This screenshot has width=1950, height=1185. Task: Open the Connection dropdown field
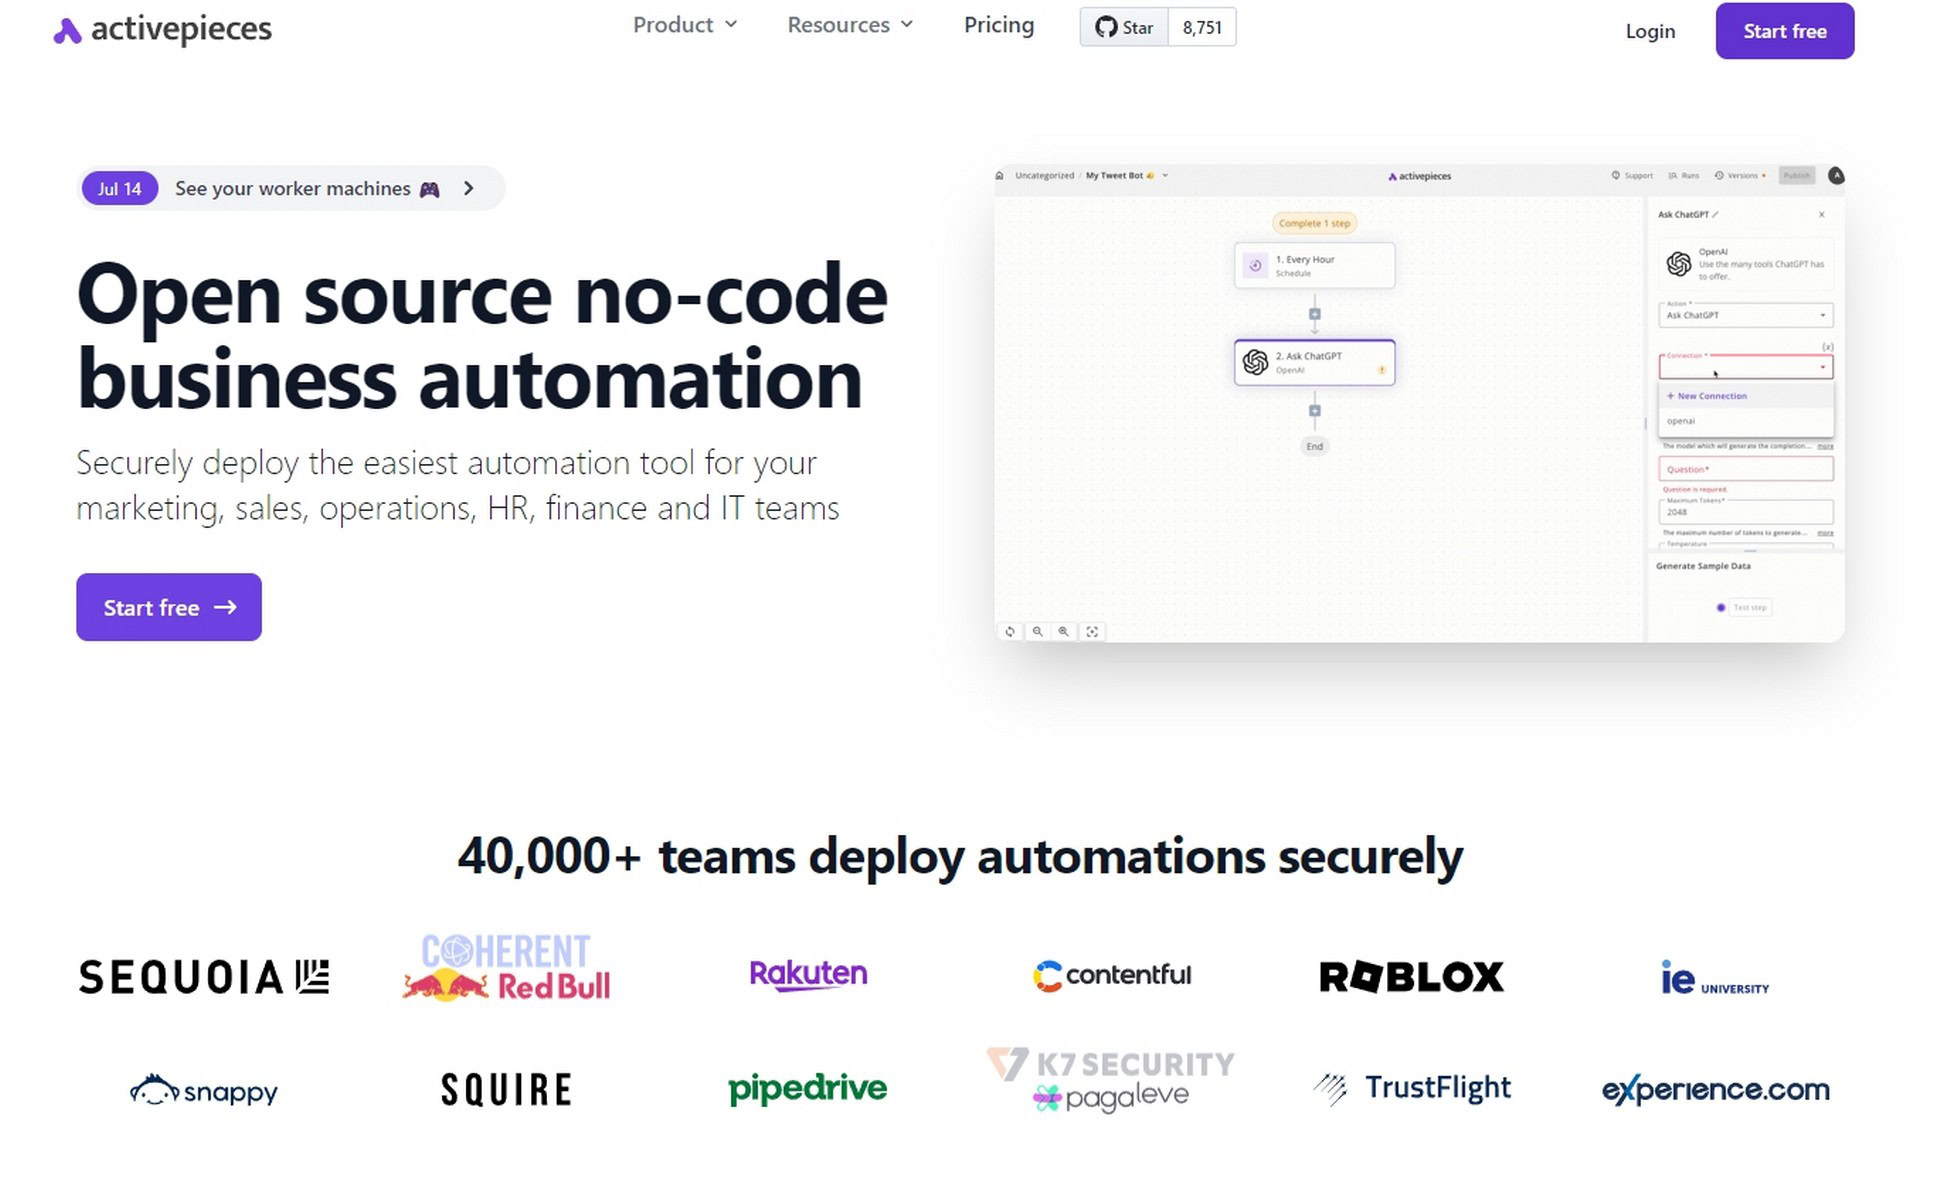point(1745,367)
